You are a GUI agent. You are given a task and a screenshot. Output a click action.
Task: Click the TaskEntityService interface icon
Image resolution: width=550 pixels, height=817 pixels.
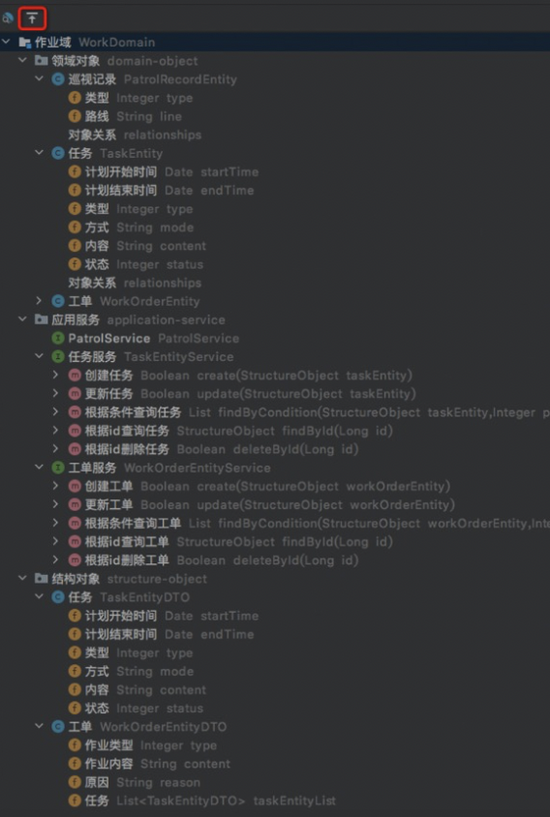pos(58,357)
